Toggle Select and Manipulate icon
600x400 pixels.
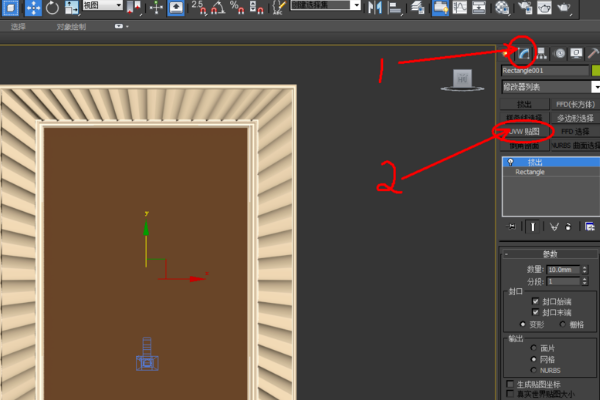157,7
